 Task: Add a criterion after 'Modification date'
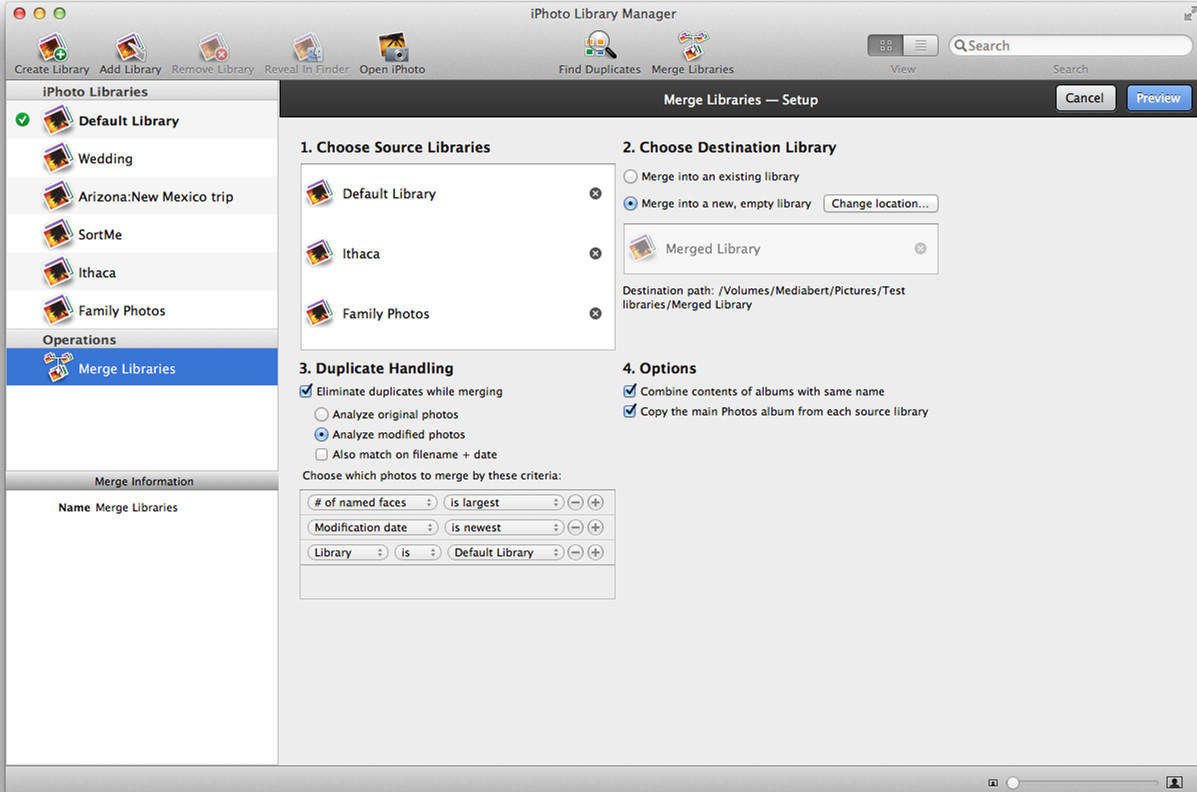tap(595, 528)
